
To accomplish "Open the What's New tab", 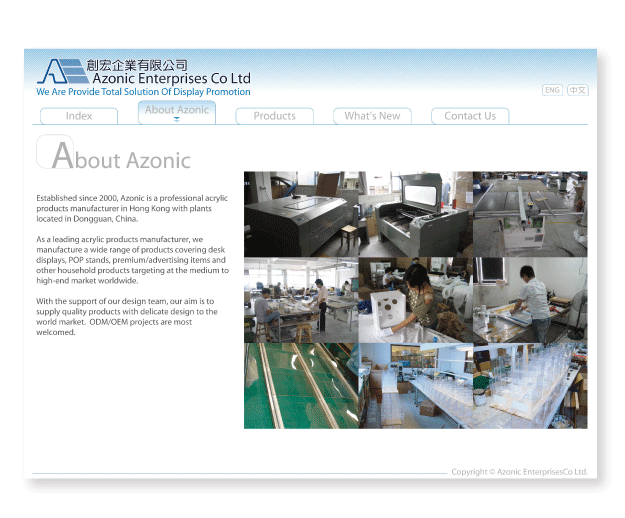I will [x=372, y=116].
